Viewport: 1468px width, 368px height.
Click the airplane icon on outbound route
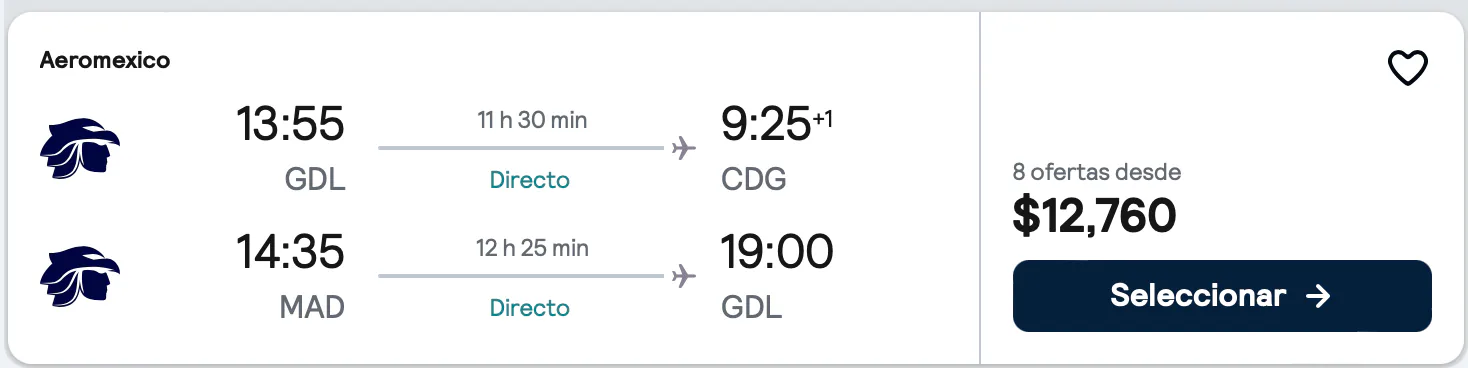684,148
